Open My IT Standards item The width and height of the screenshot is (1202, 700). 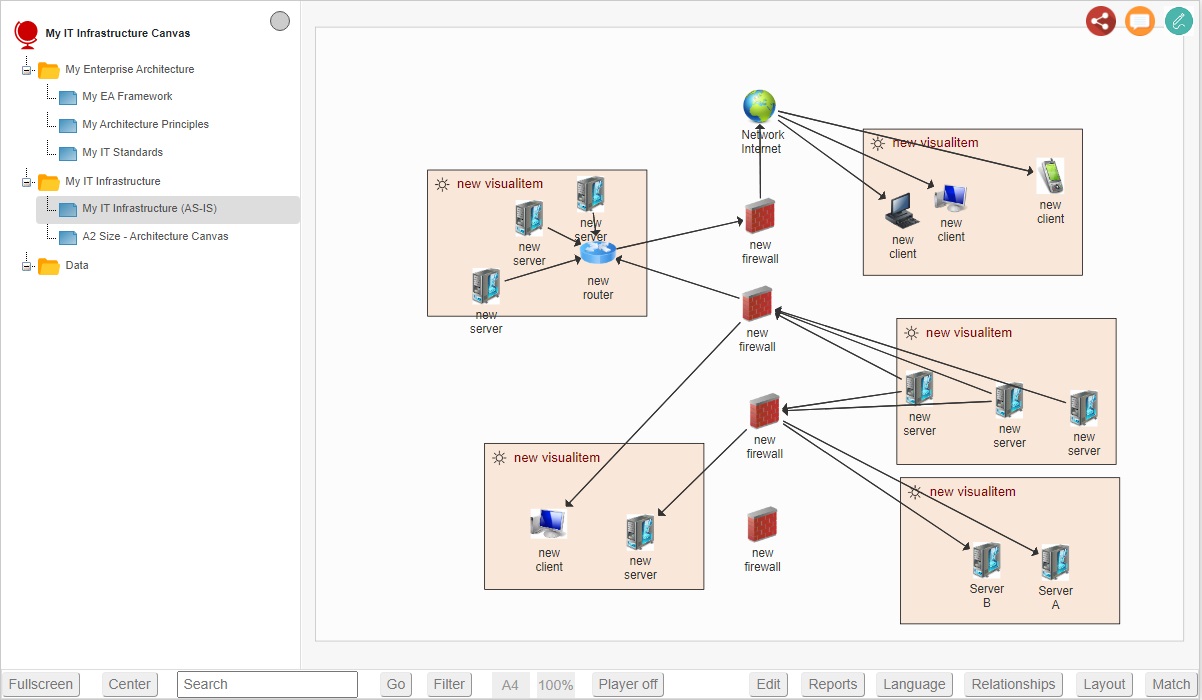coord(122,153)
